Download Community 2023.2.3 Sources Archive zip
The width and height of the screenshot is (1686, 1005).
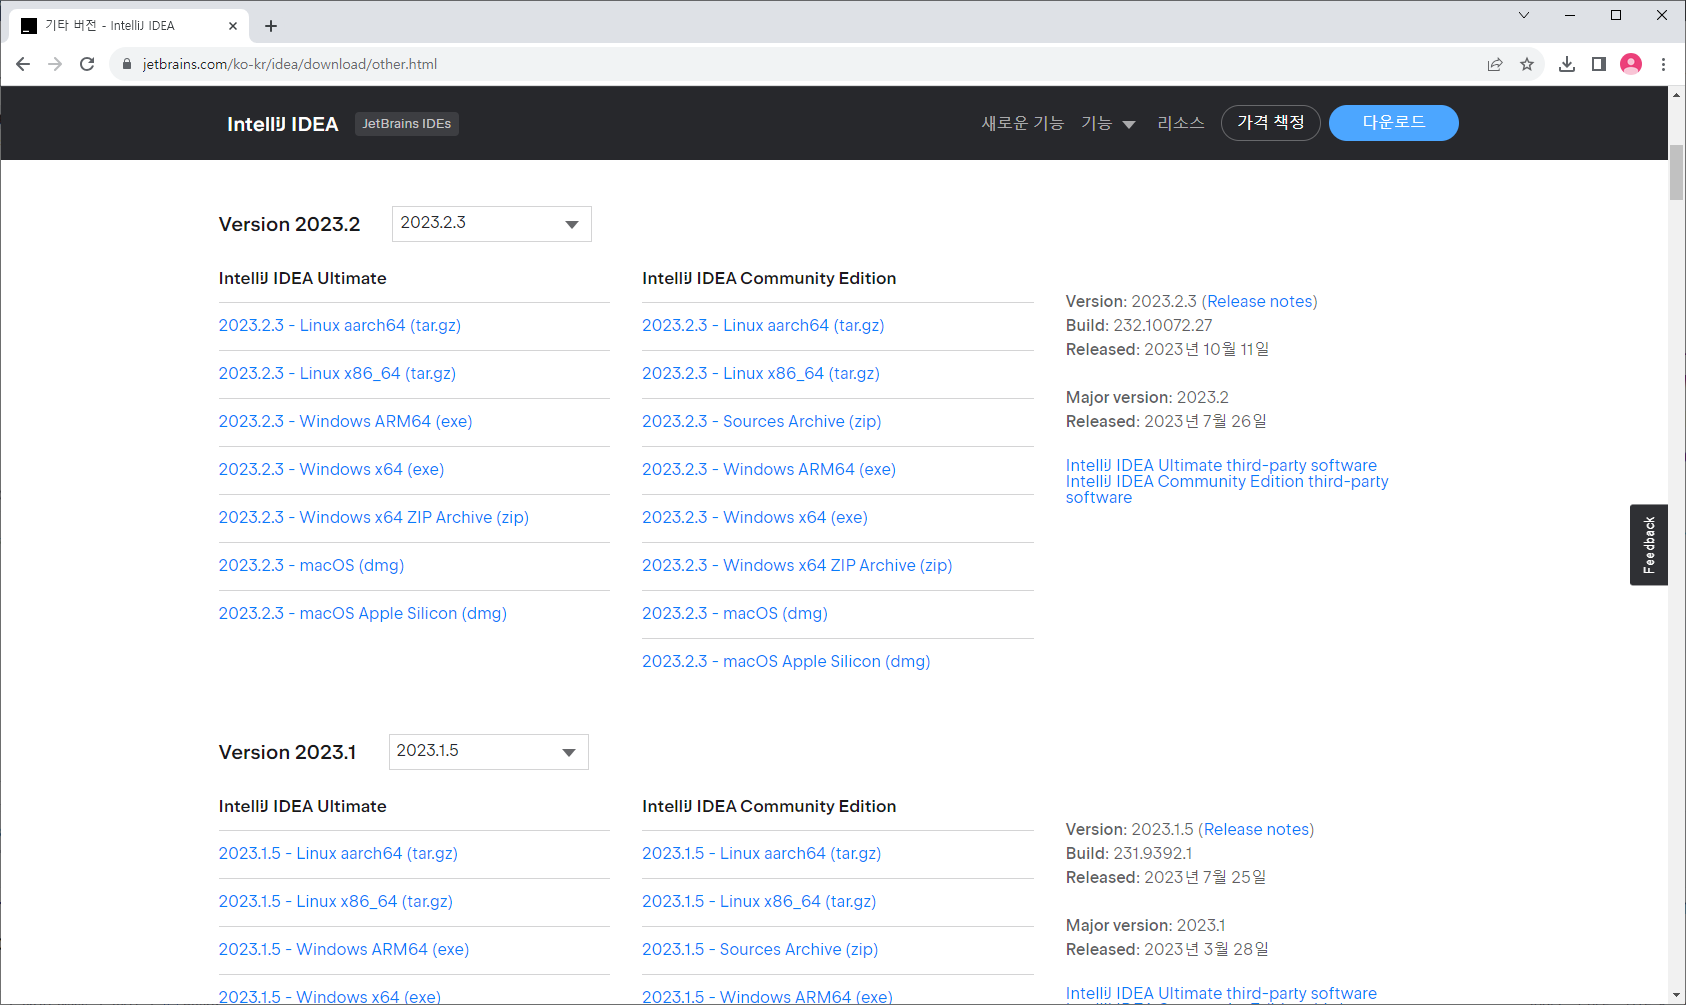(762, 422)
